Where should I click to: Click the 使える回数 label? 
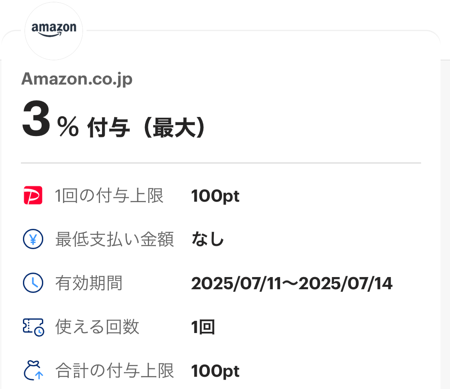(x=97, y=327)
